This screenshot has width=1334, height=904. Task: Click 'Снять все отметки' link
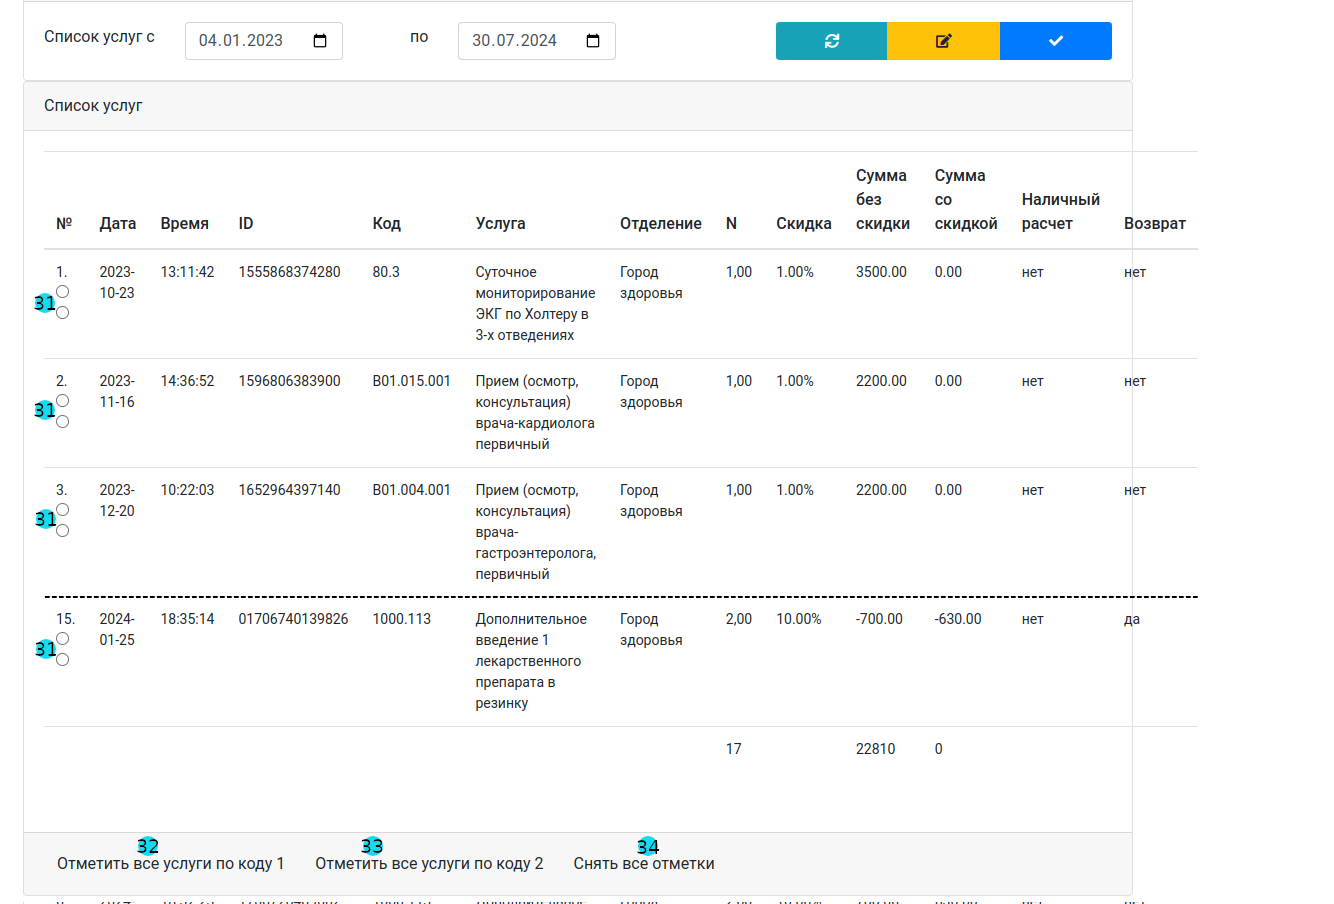coord(643,864)
